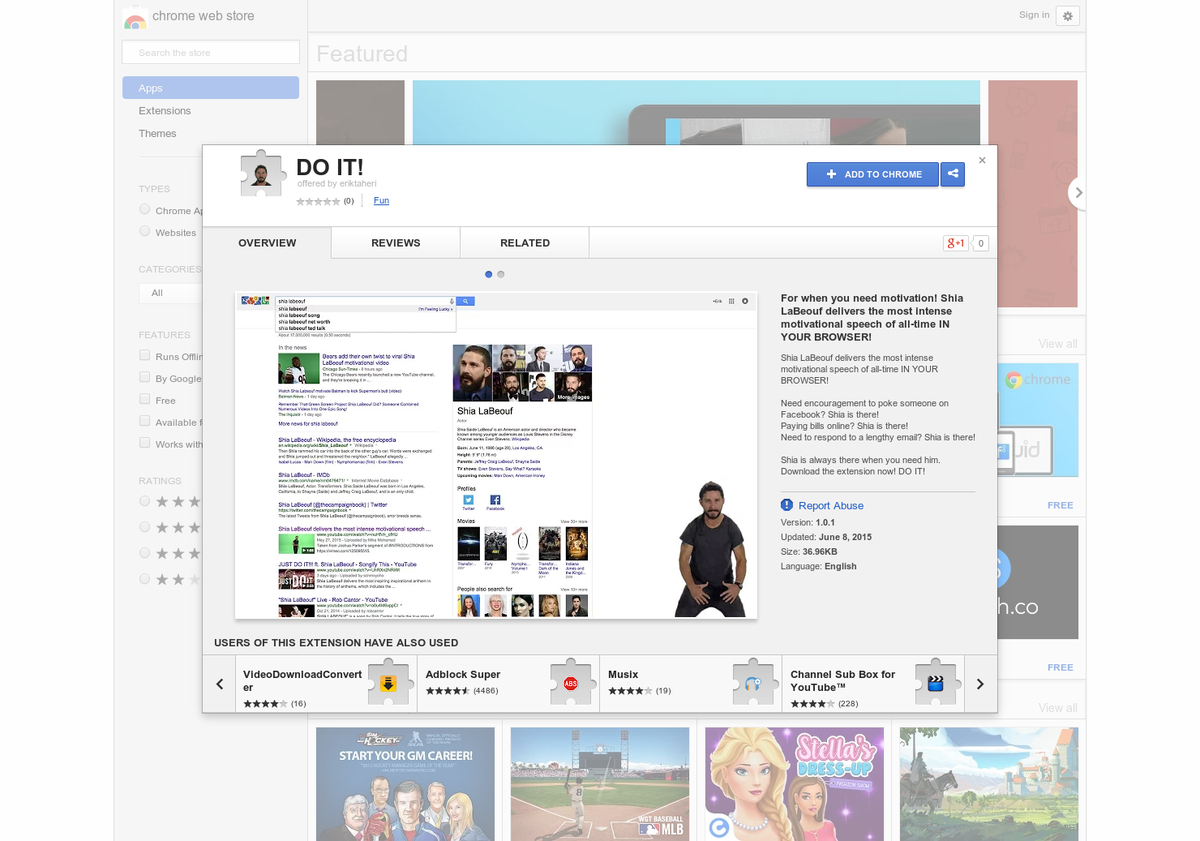
Task: Click the DO IT! screenshot preview image
Action: 496,455
